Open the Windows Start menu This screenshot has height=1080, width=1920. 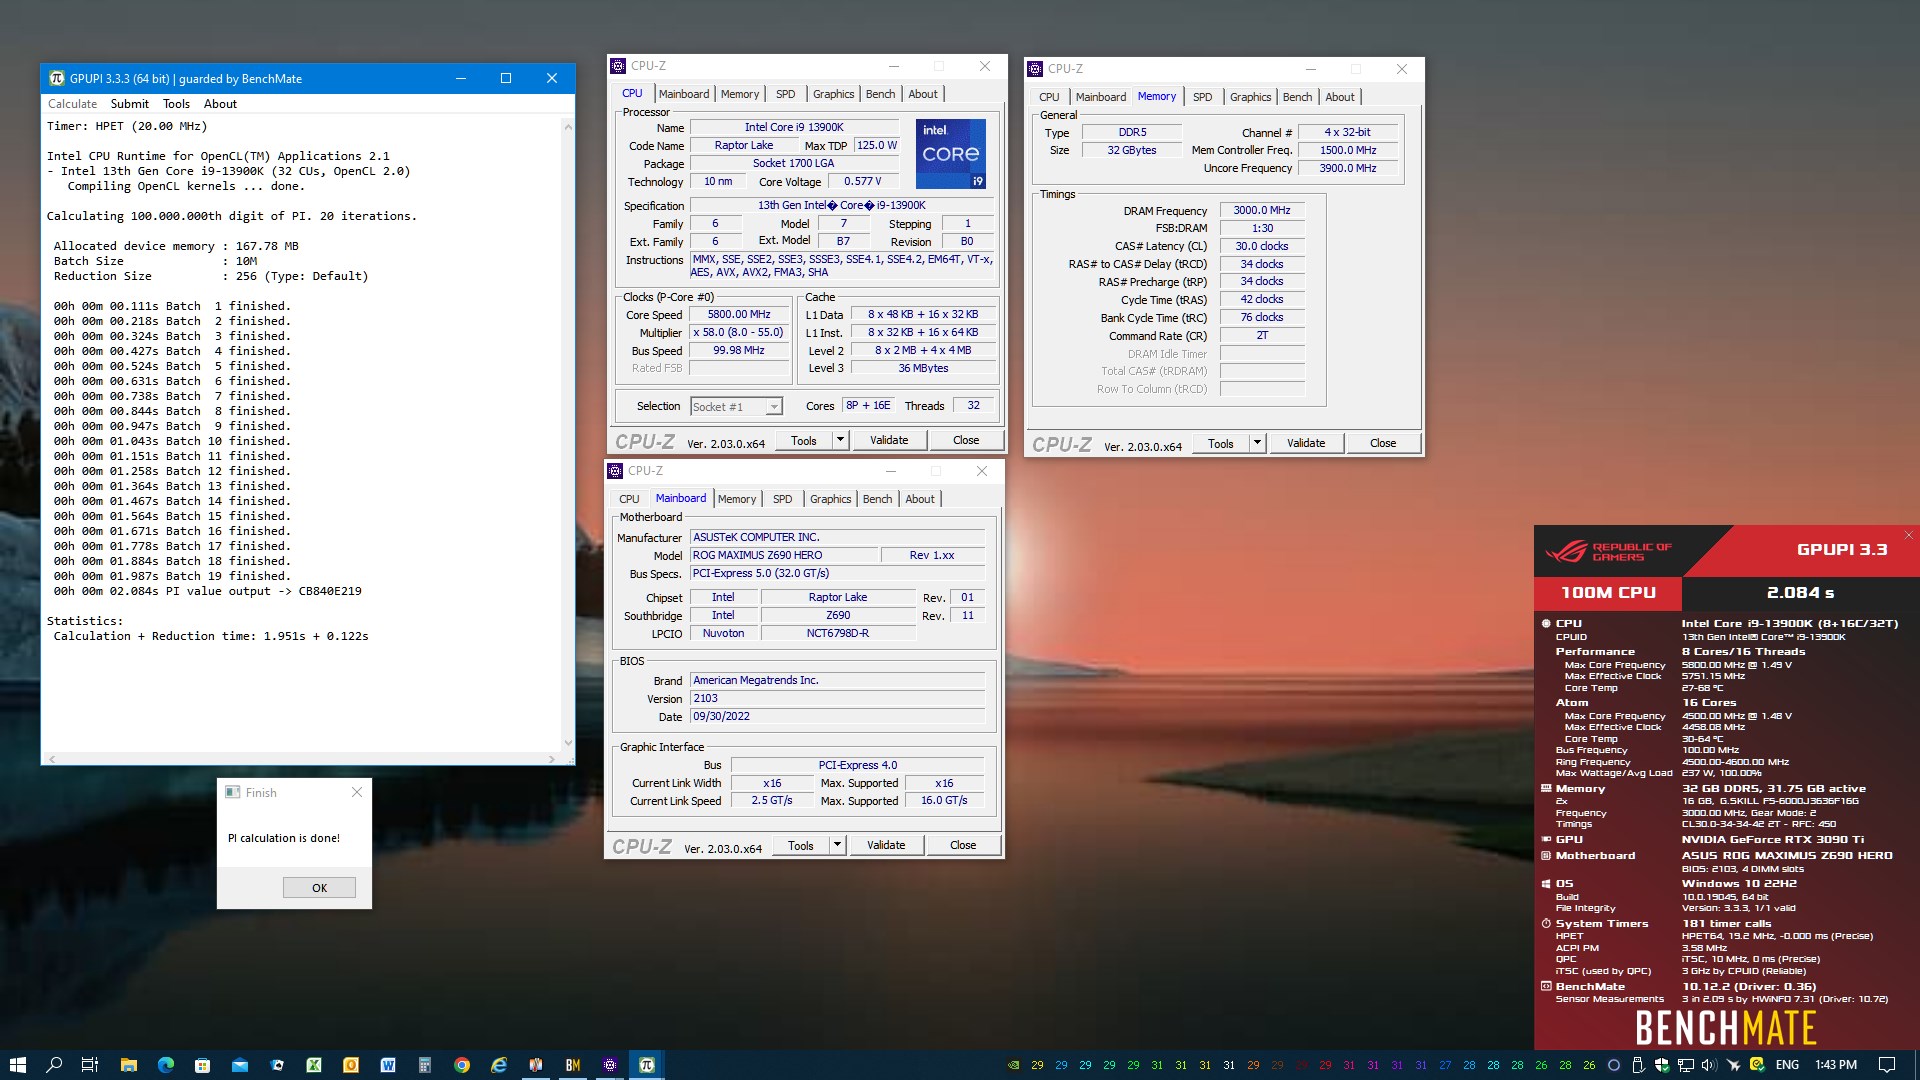(x=17, y=1065)
